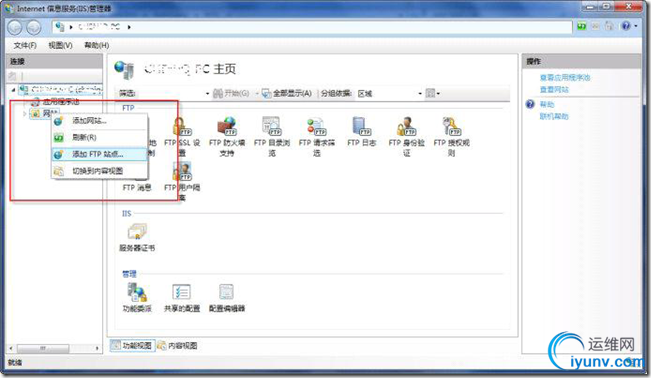Click View Application Pools (查看应用程序池) link
This screenshot has height=378, width=651.
pos(565,78)
